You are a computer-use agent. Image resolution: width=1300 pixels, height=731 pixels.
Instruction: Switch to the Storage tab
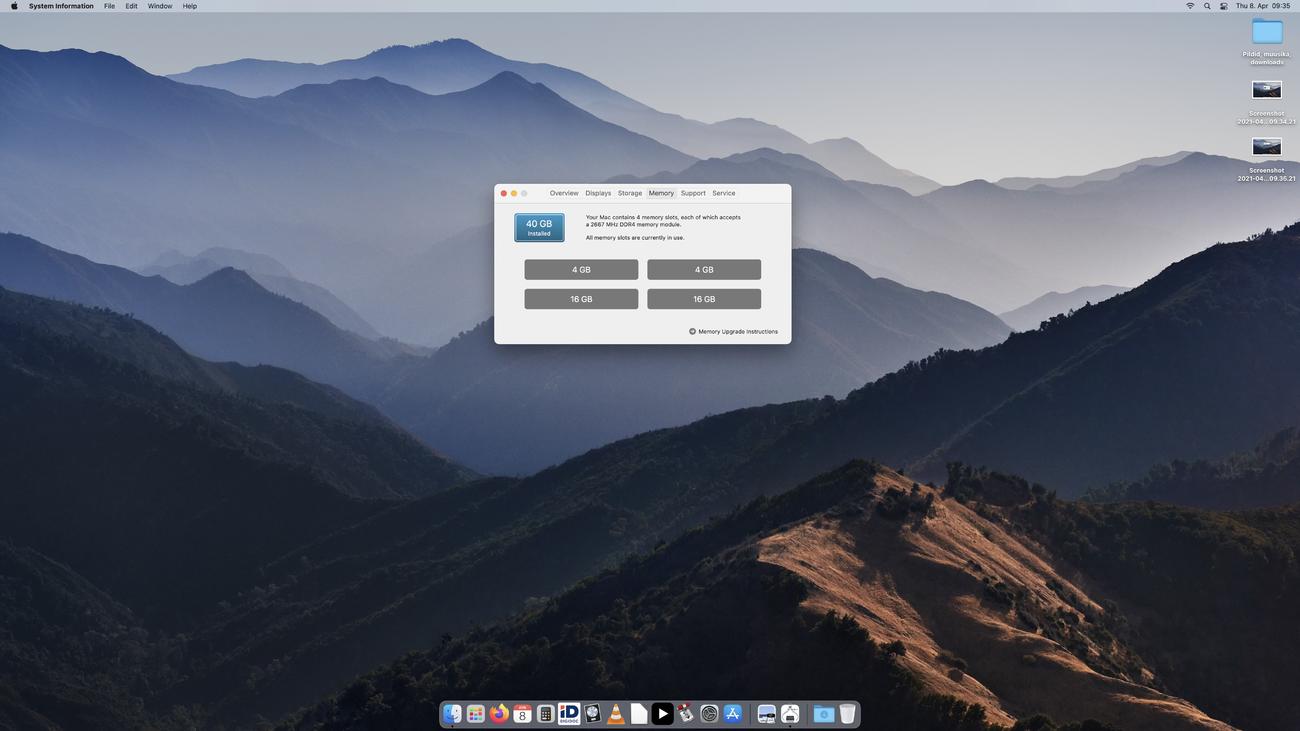630,193
